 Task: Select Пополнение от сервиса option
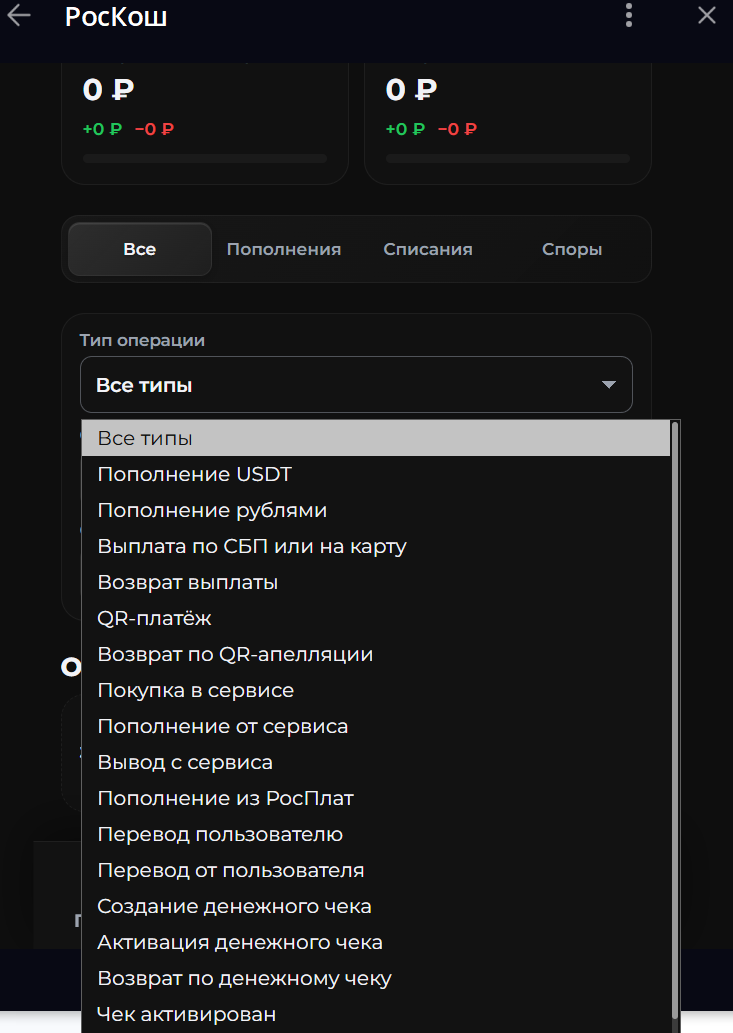[x=376, y=726]
